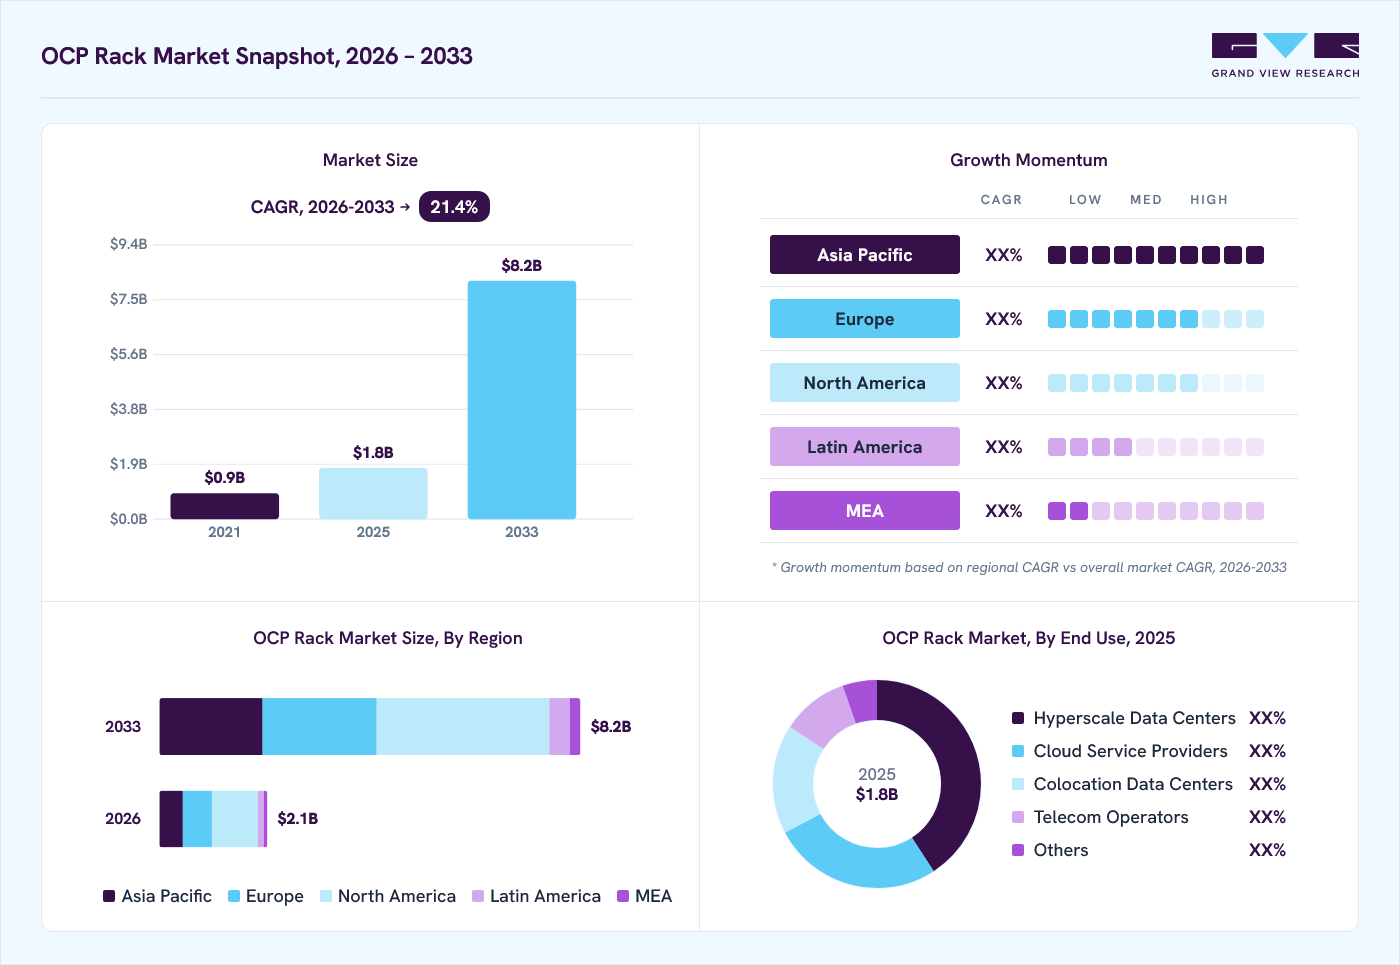Click the XX% CAGR value for Asia Pacific
1400x965 pixels.
(1004, 255)
